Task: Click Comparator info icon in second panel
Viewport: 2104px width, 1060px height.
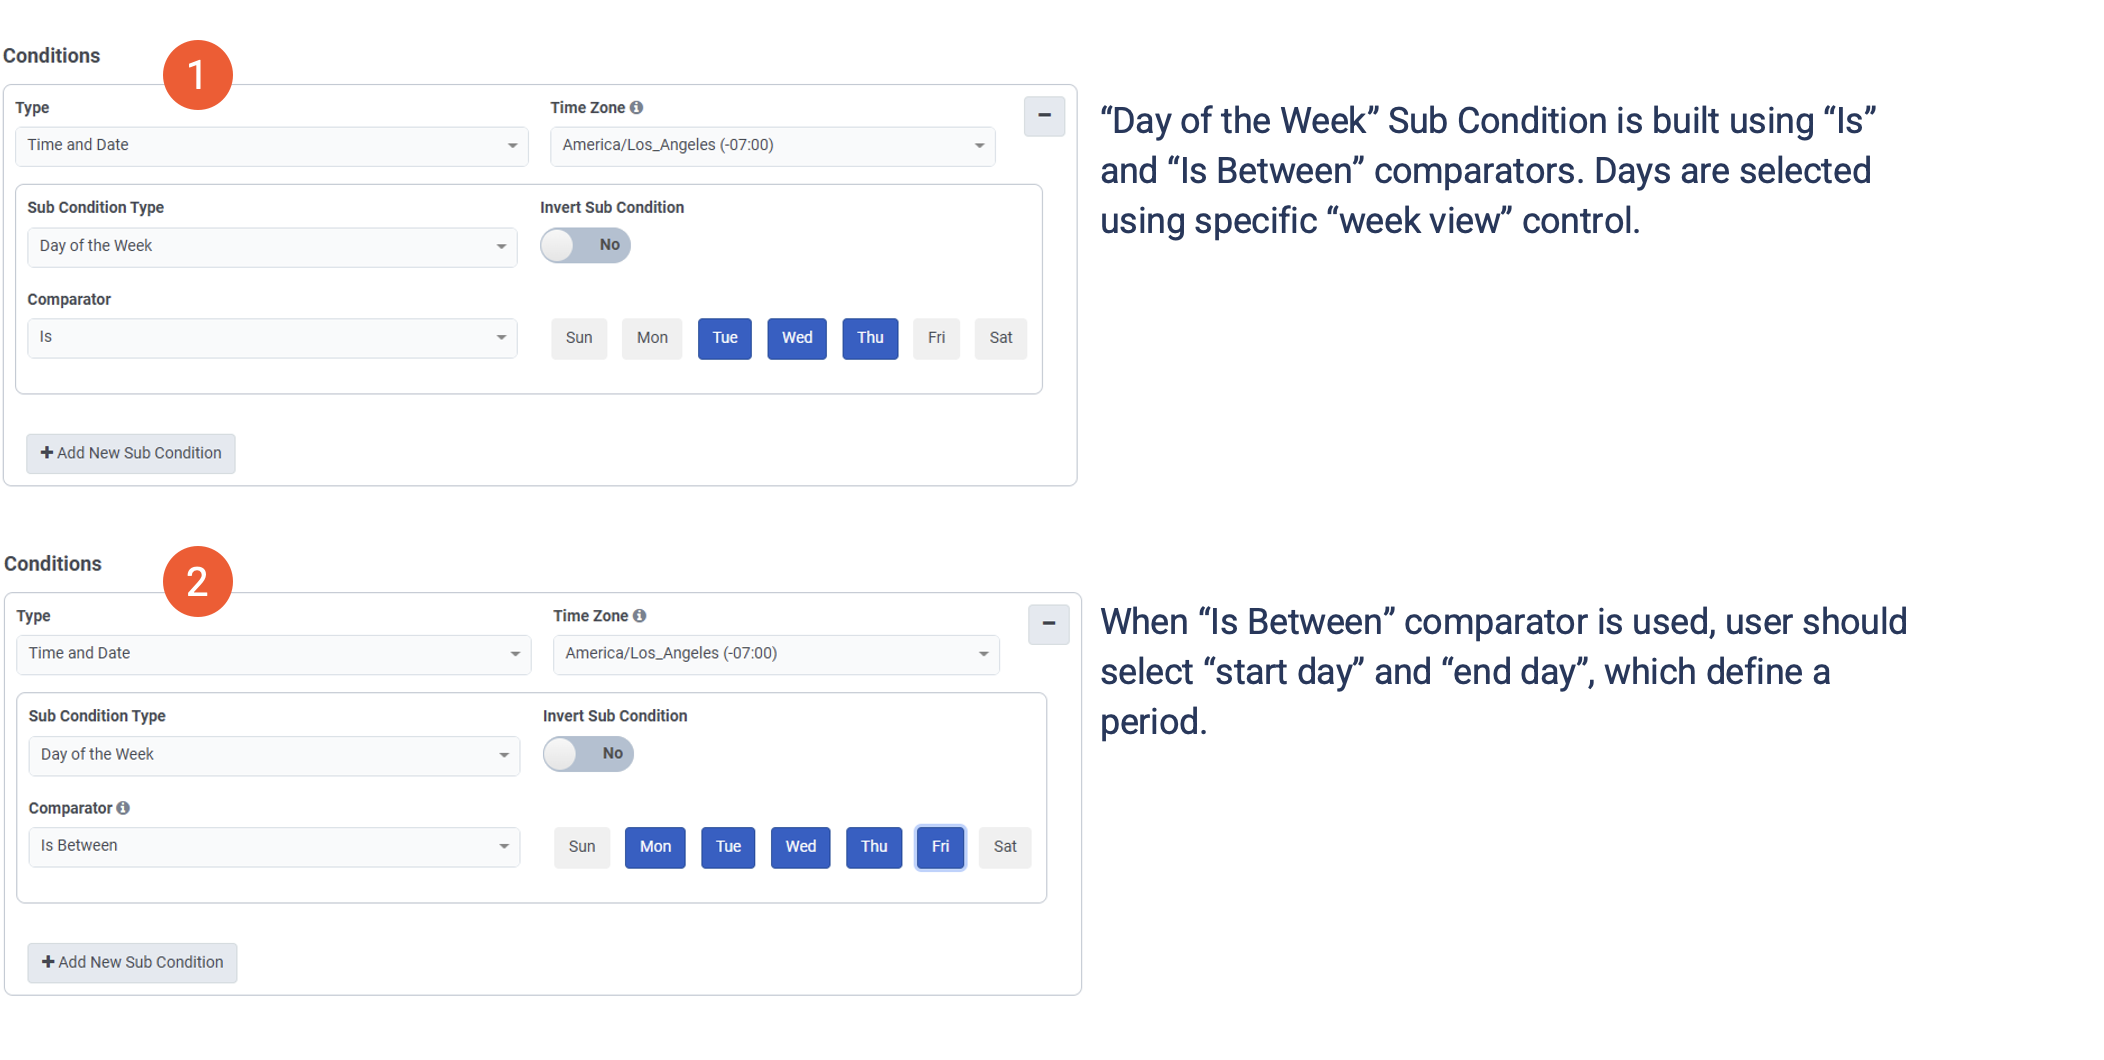Action: pos(123,808)
